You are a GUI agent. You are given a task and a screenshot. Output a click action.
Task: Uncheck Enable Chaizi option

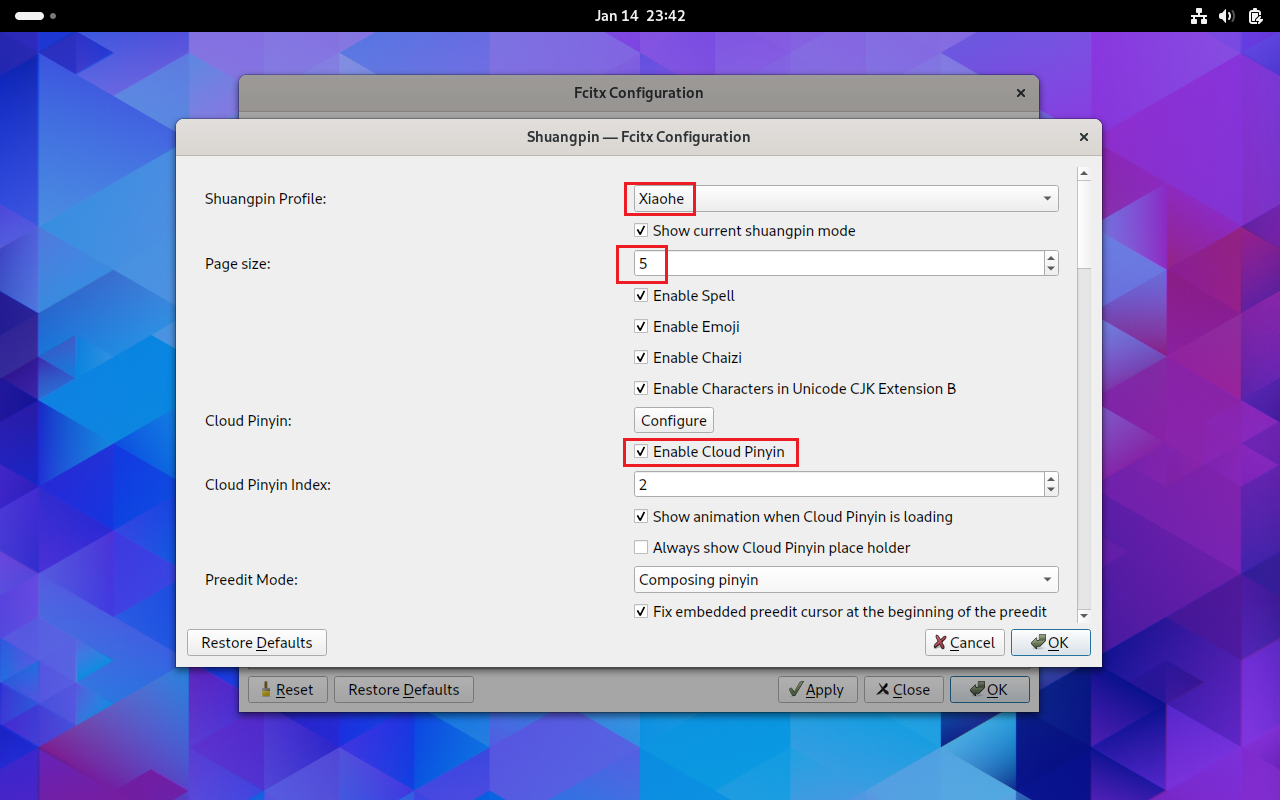688,358
